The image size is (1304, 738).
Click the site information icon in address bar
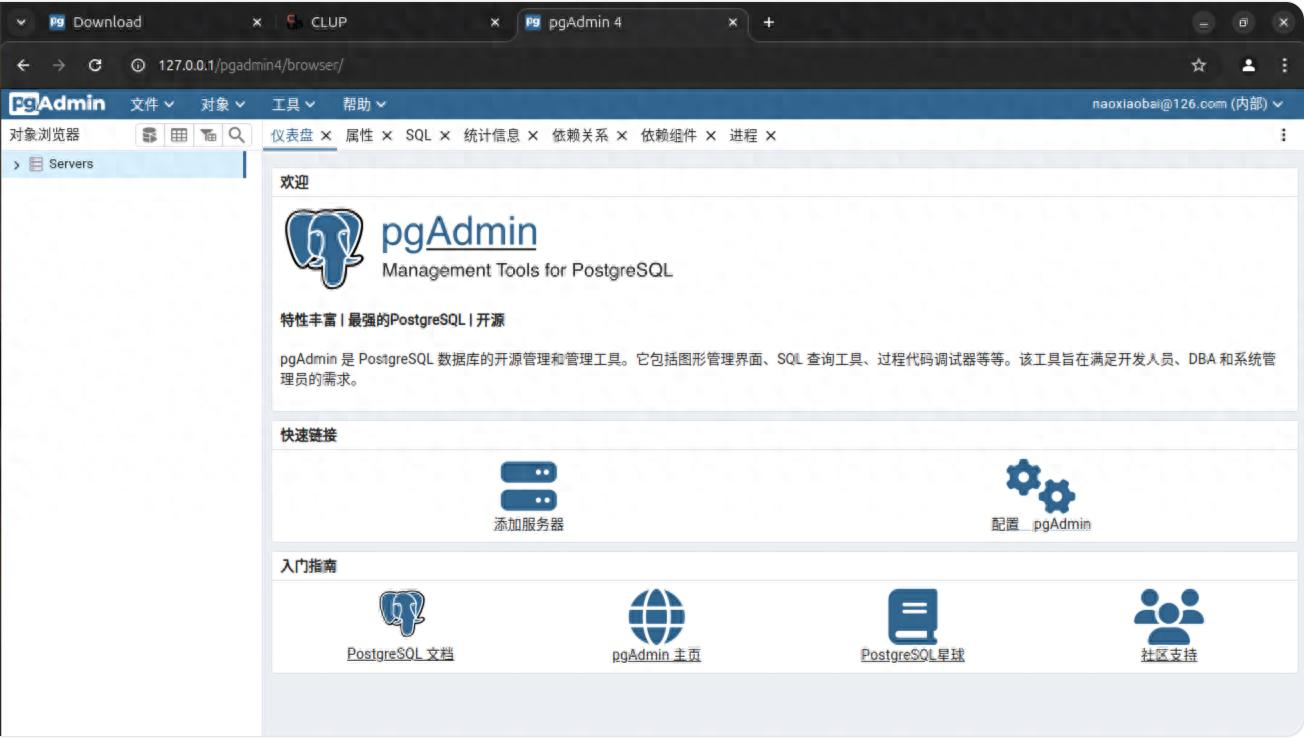point(139,65)
